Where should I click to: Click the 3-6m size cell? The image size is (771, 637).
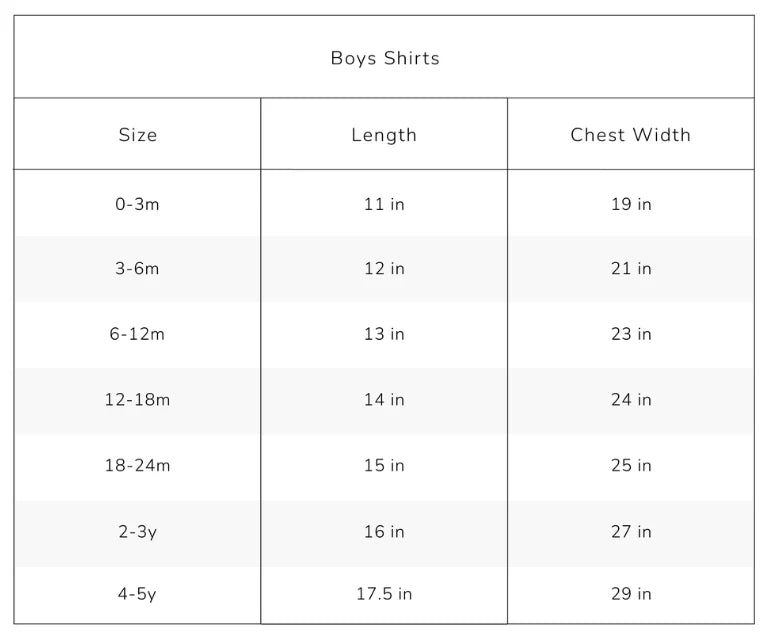click(137, 269)
